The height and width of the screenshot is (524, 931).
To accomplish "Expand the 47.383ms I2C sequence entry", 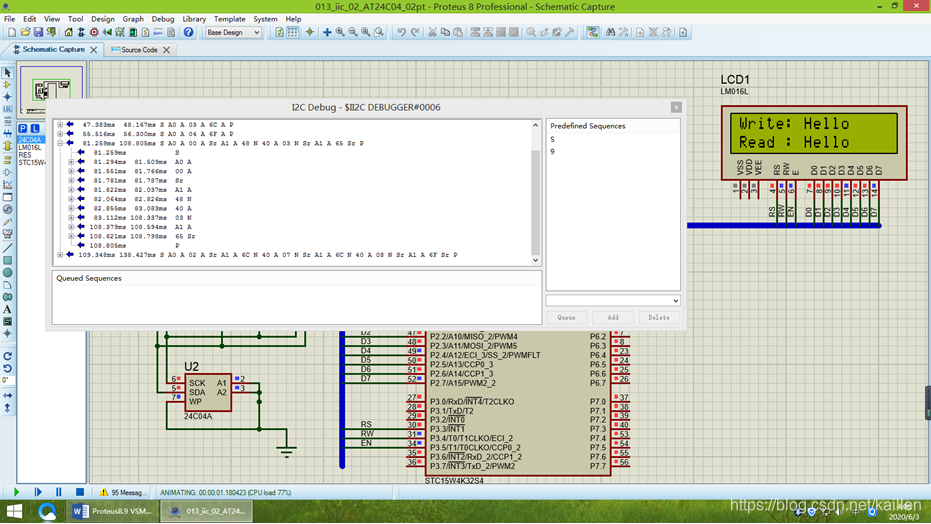I will click(60, 125).
